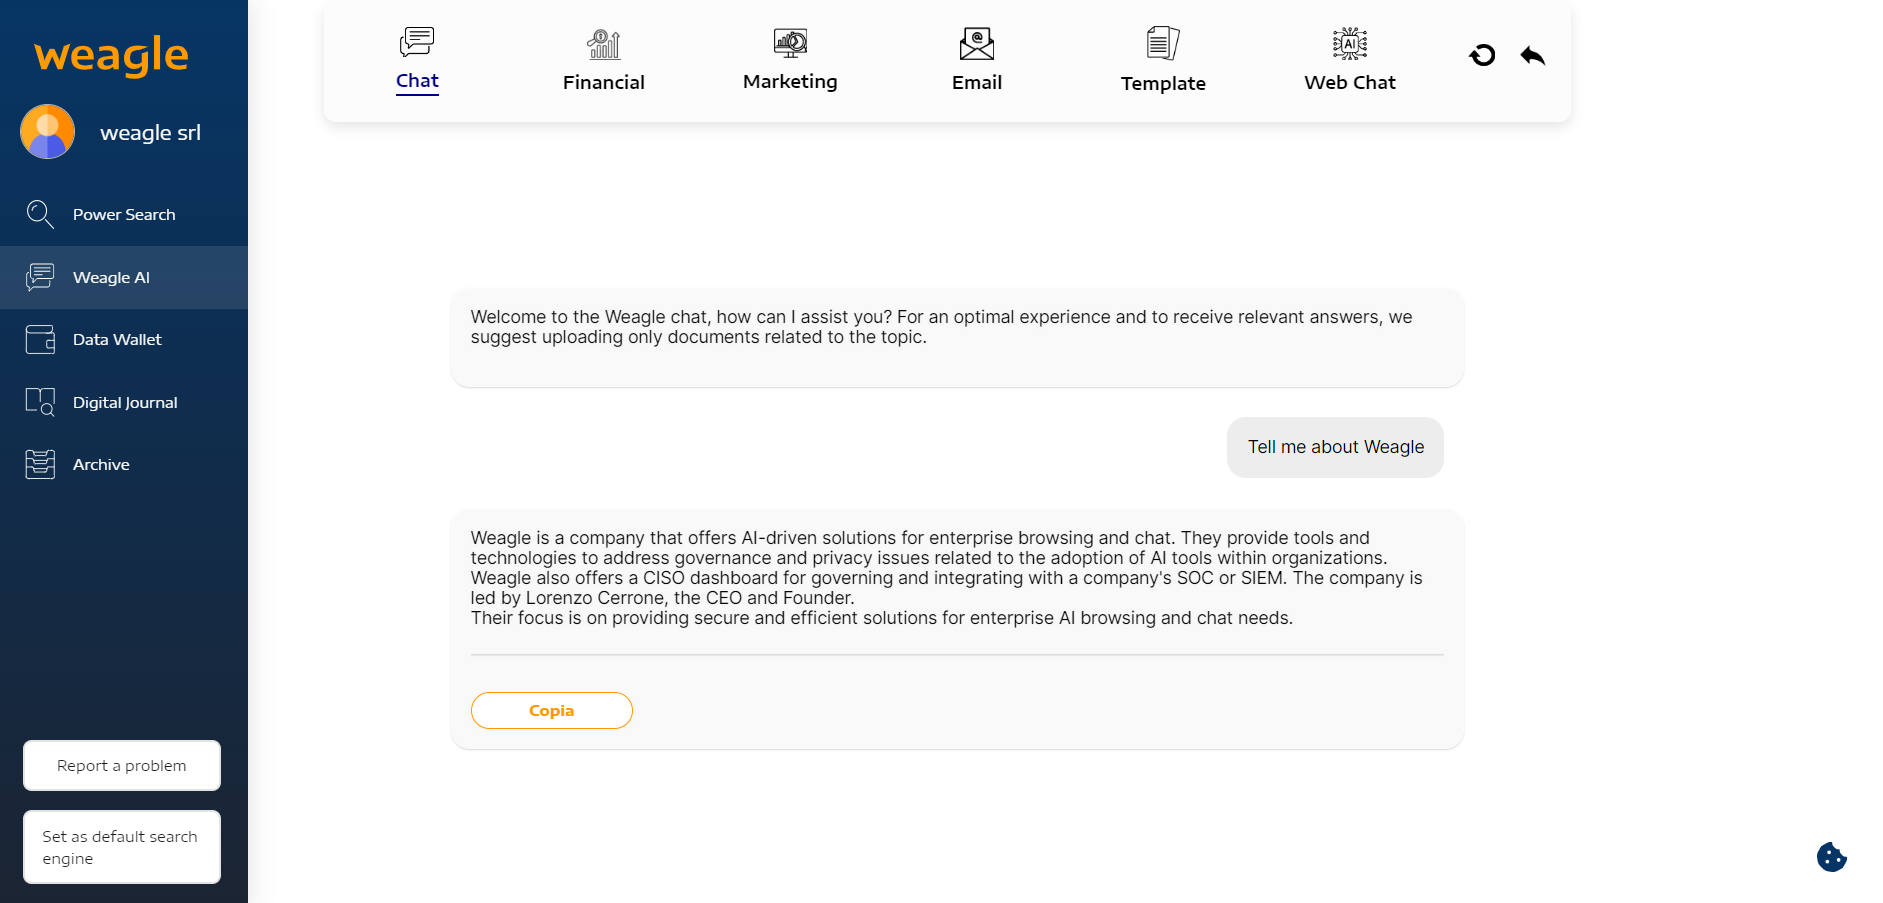The width and height of the screenshot is (1883, 903).
Task: Select the Financial analysis icon
Action: pos(603,43)
